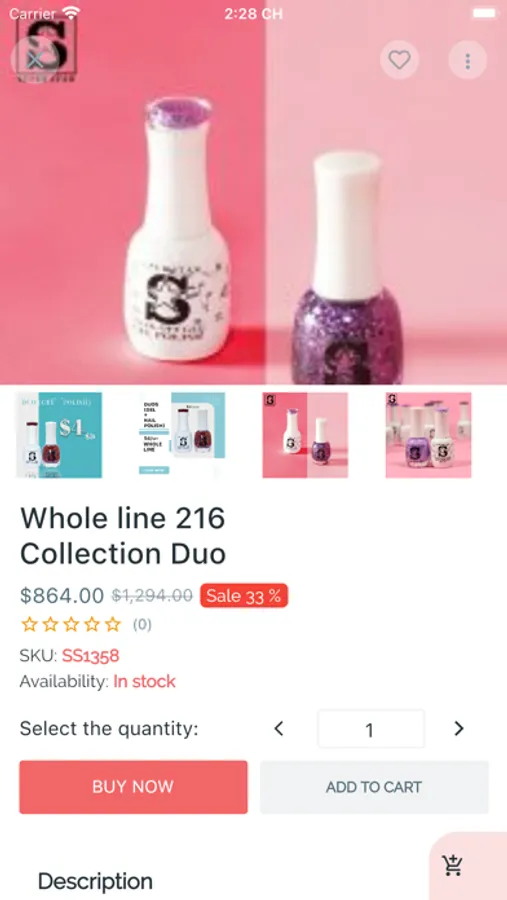Tap the SKU SS1358 link
The height and width of the screenshot is (900, 507).
[91, 655]
